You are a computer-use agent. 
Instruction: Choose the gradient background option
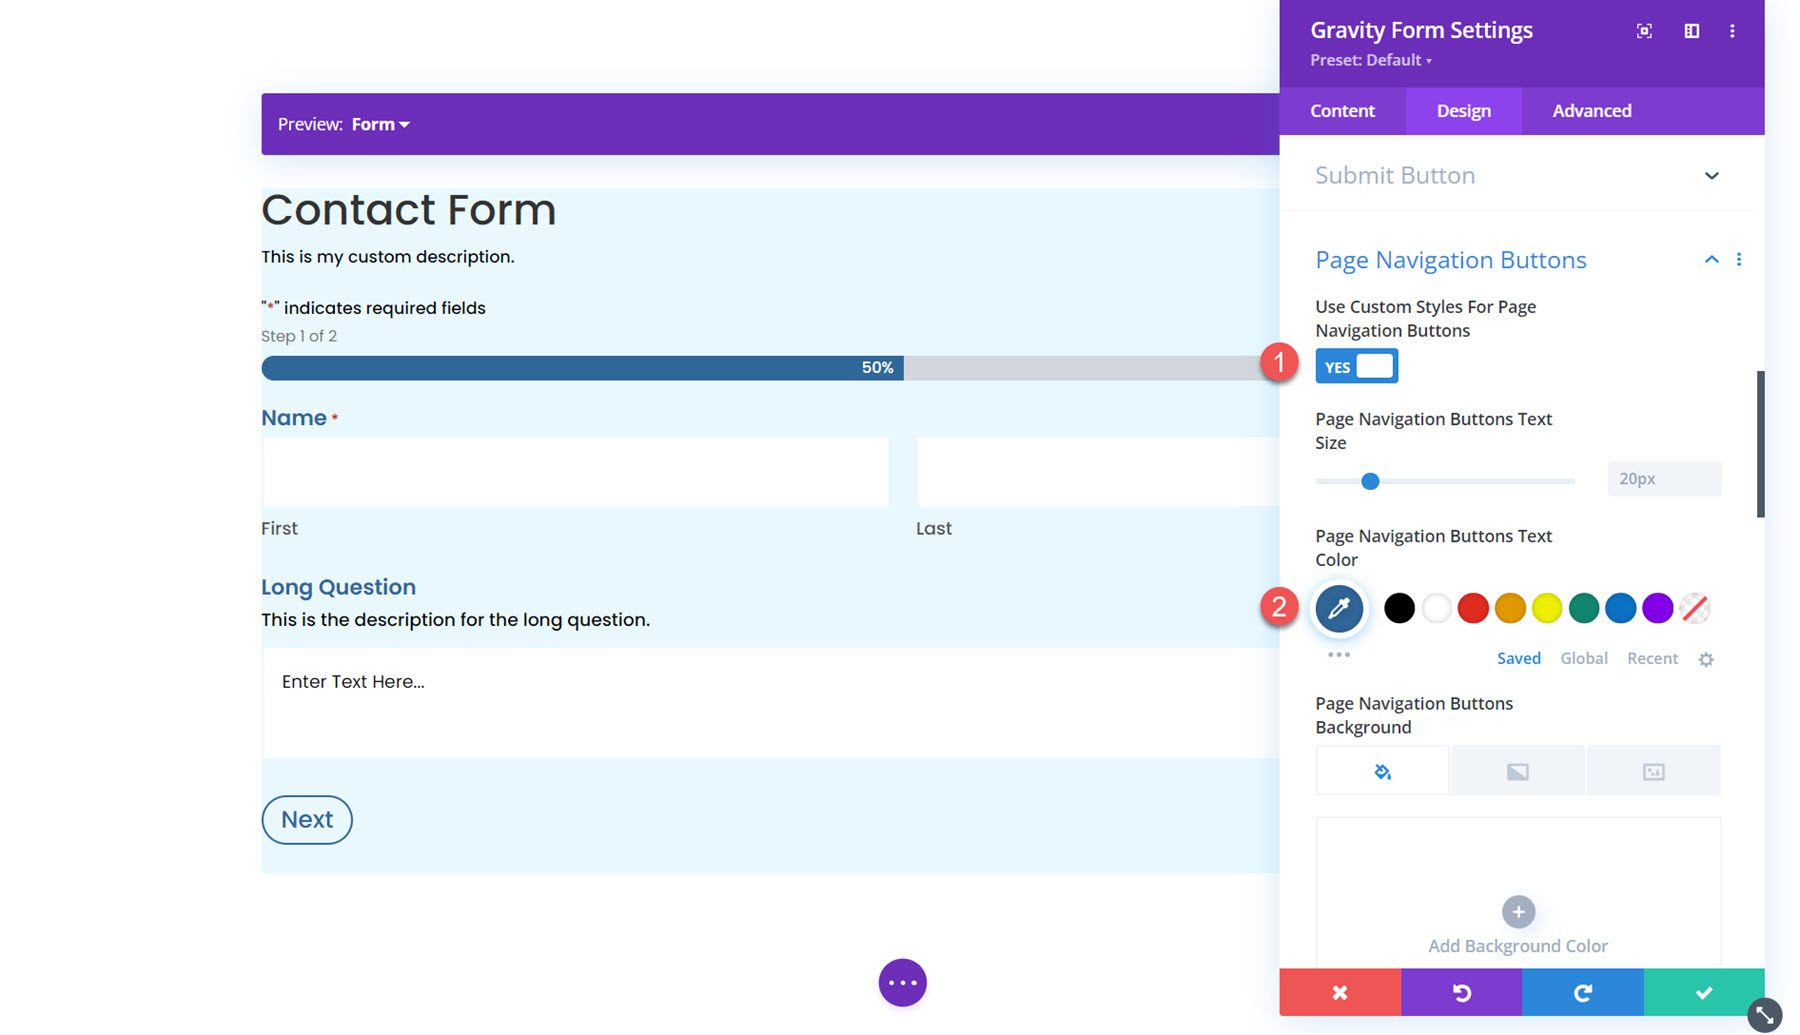coord(1517,770)
